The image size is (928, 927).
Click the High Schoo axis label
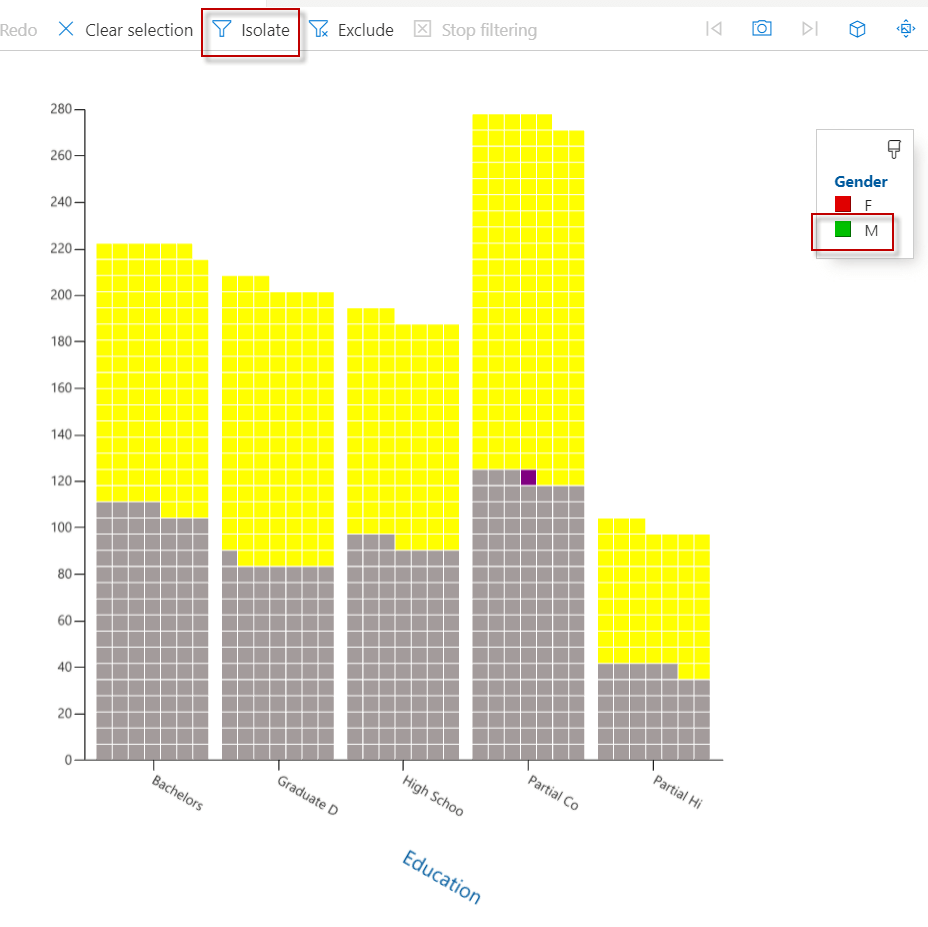point(433,796)
